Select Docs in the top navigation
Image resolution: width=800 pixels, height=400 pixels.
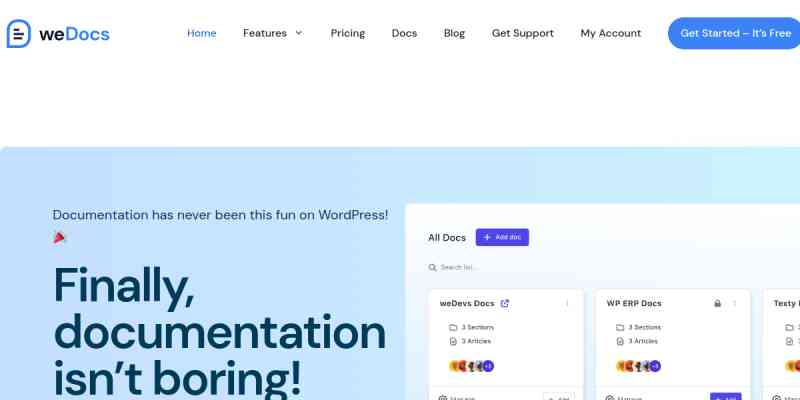(404, 33)
